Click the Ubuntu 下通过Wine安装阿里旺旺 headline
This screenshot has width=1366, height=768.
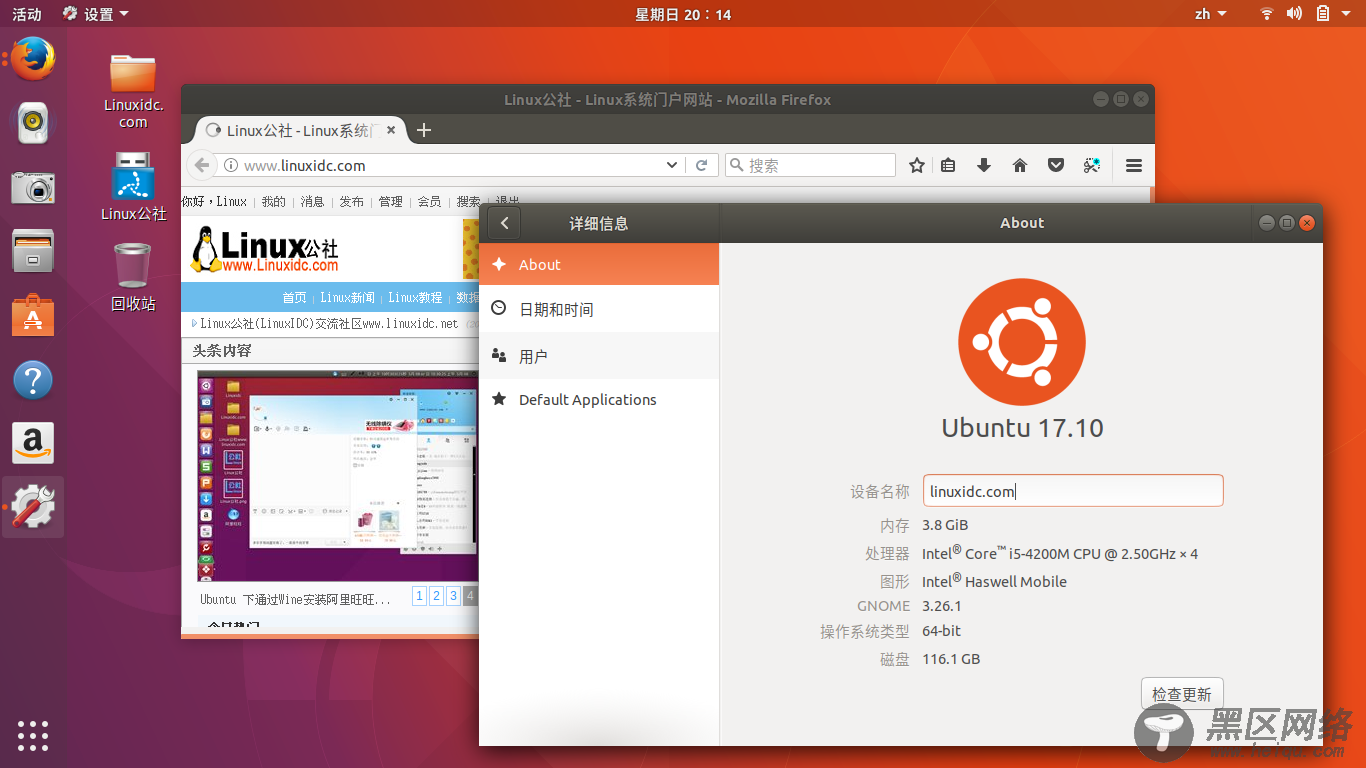[x=295, y=599]
